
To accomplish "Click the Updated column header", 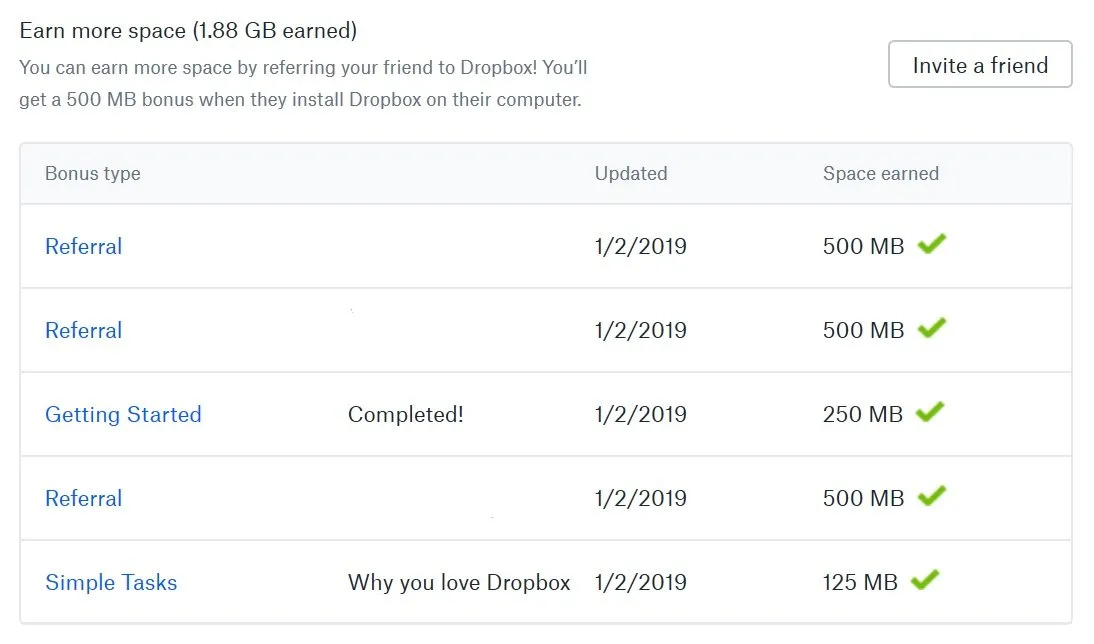I will (x=631, y=173).
